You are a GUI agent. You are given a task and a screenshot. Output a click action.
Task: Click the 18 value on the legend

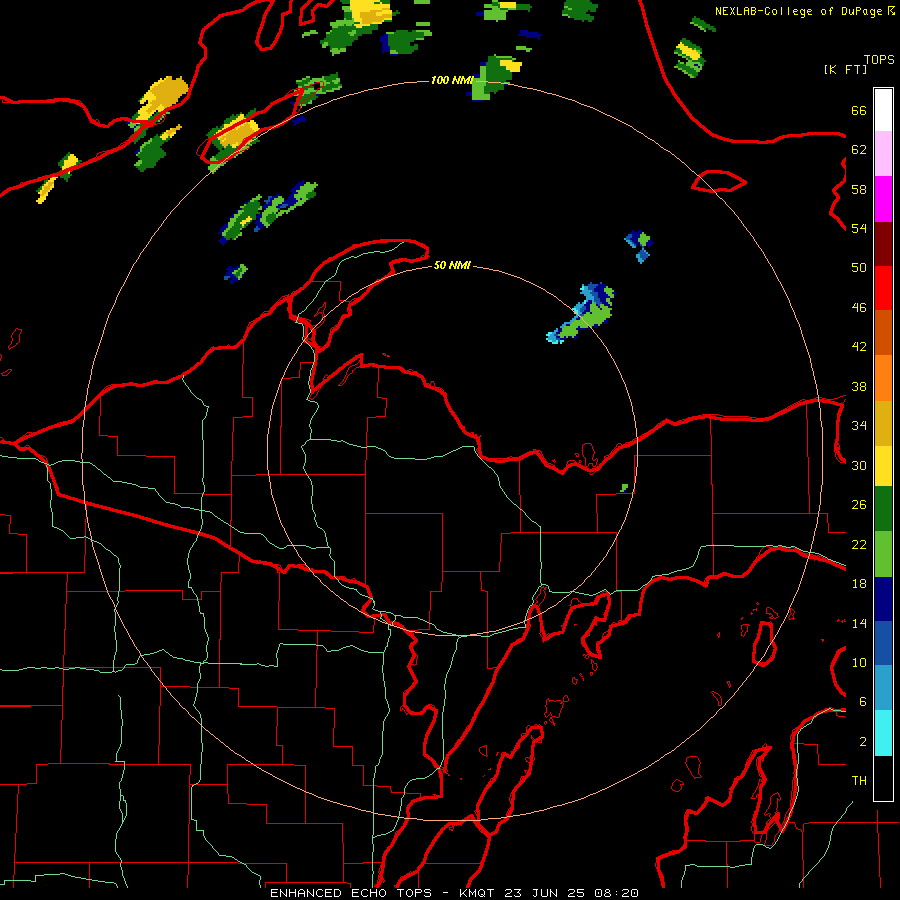859,584
